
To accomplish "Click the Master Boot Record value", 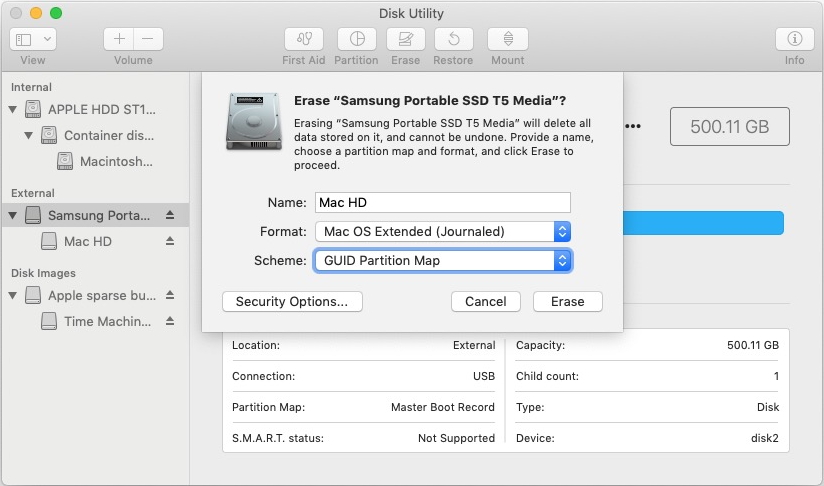I will [442, 407].
